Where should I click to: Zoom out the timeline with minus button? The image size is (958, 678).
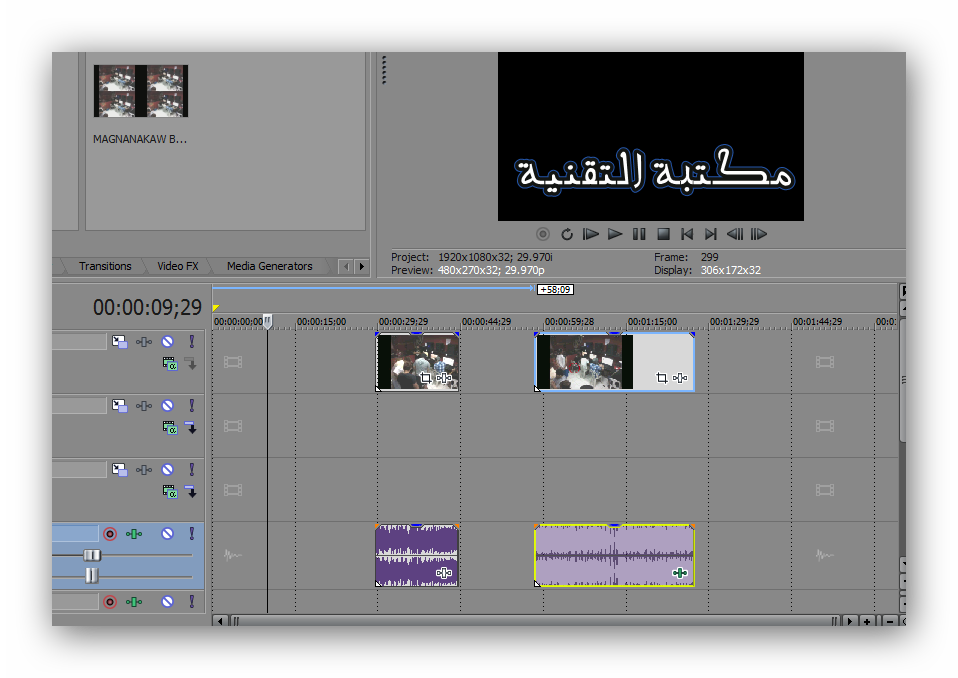[890, 621]
